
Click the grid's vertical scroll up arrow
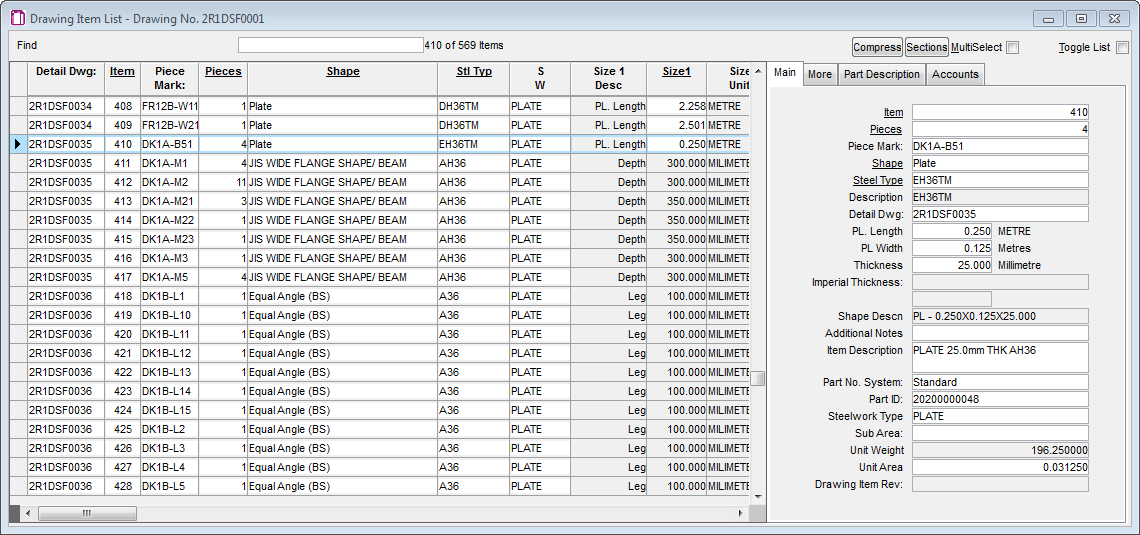[x=758, y=69]
